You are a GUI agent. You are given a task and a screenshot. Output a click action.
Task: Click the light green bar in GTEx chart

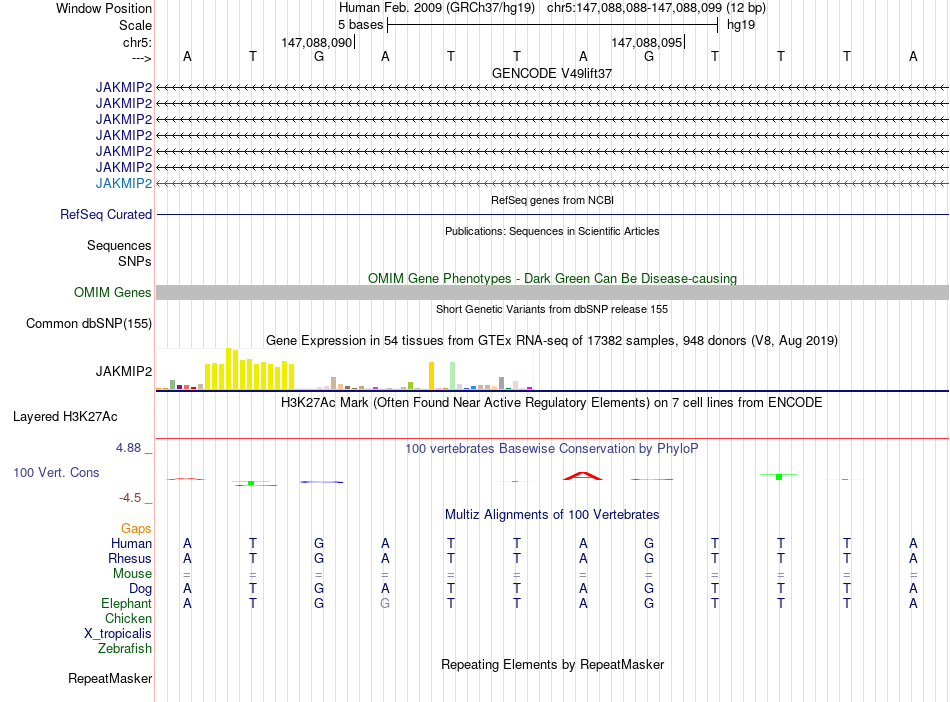(x=453, y=376)
